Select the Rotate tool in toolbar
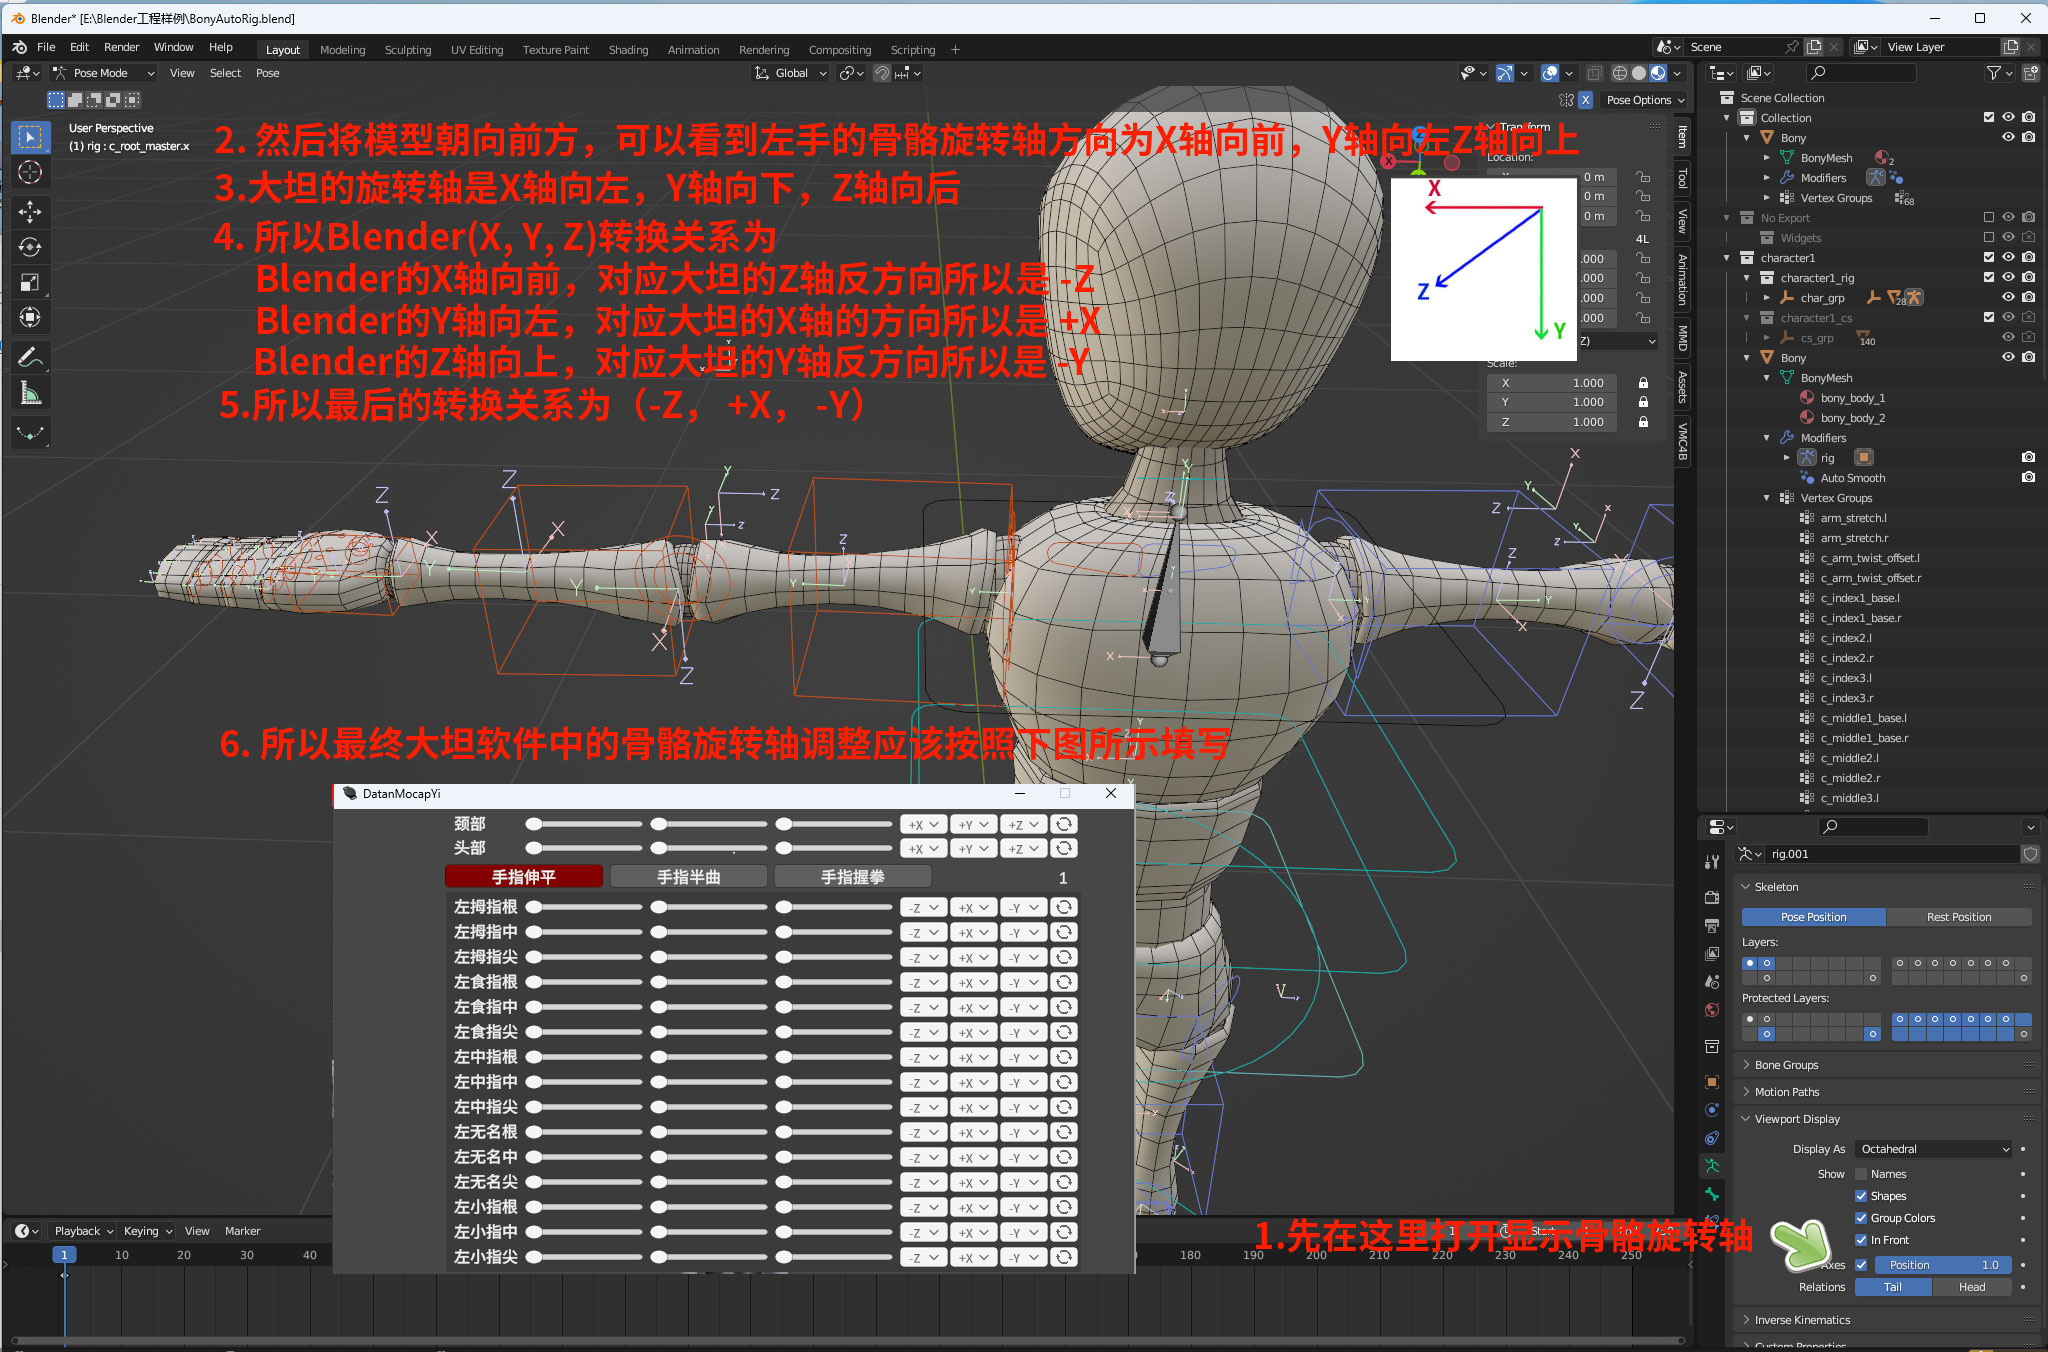The width and height of the screenshot is (2048, 1352). (30, 247)
